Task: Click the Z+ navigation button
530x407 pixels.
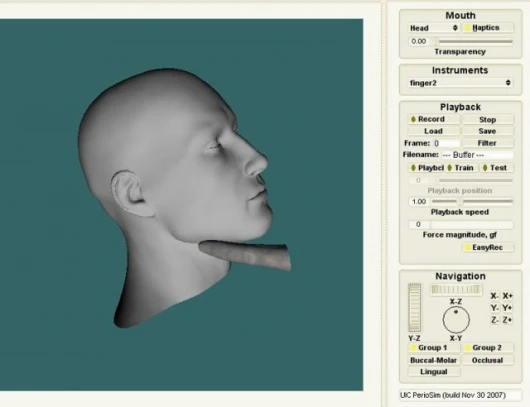Action: (x=507, y=320)
